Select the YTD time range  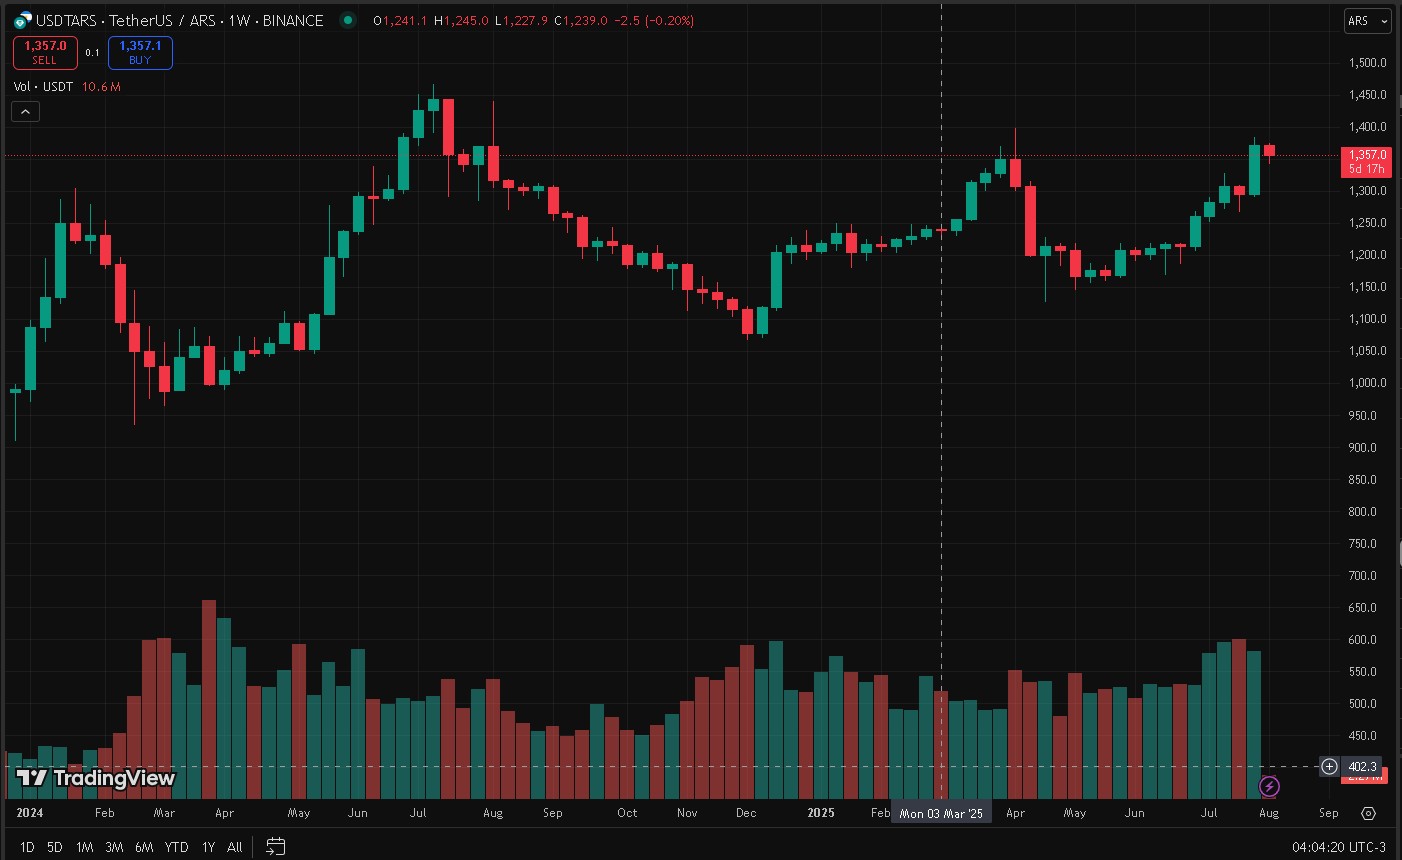click(176, 847)
